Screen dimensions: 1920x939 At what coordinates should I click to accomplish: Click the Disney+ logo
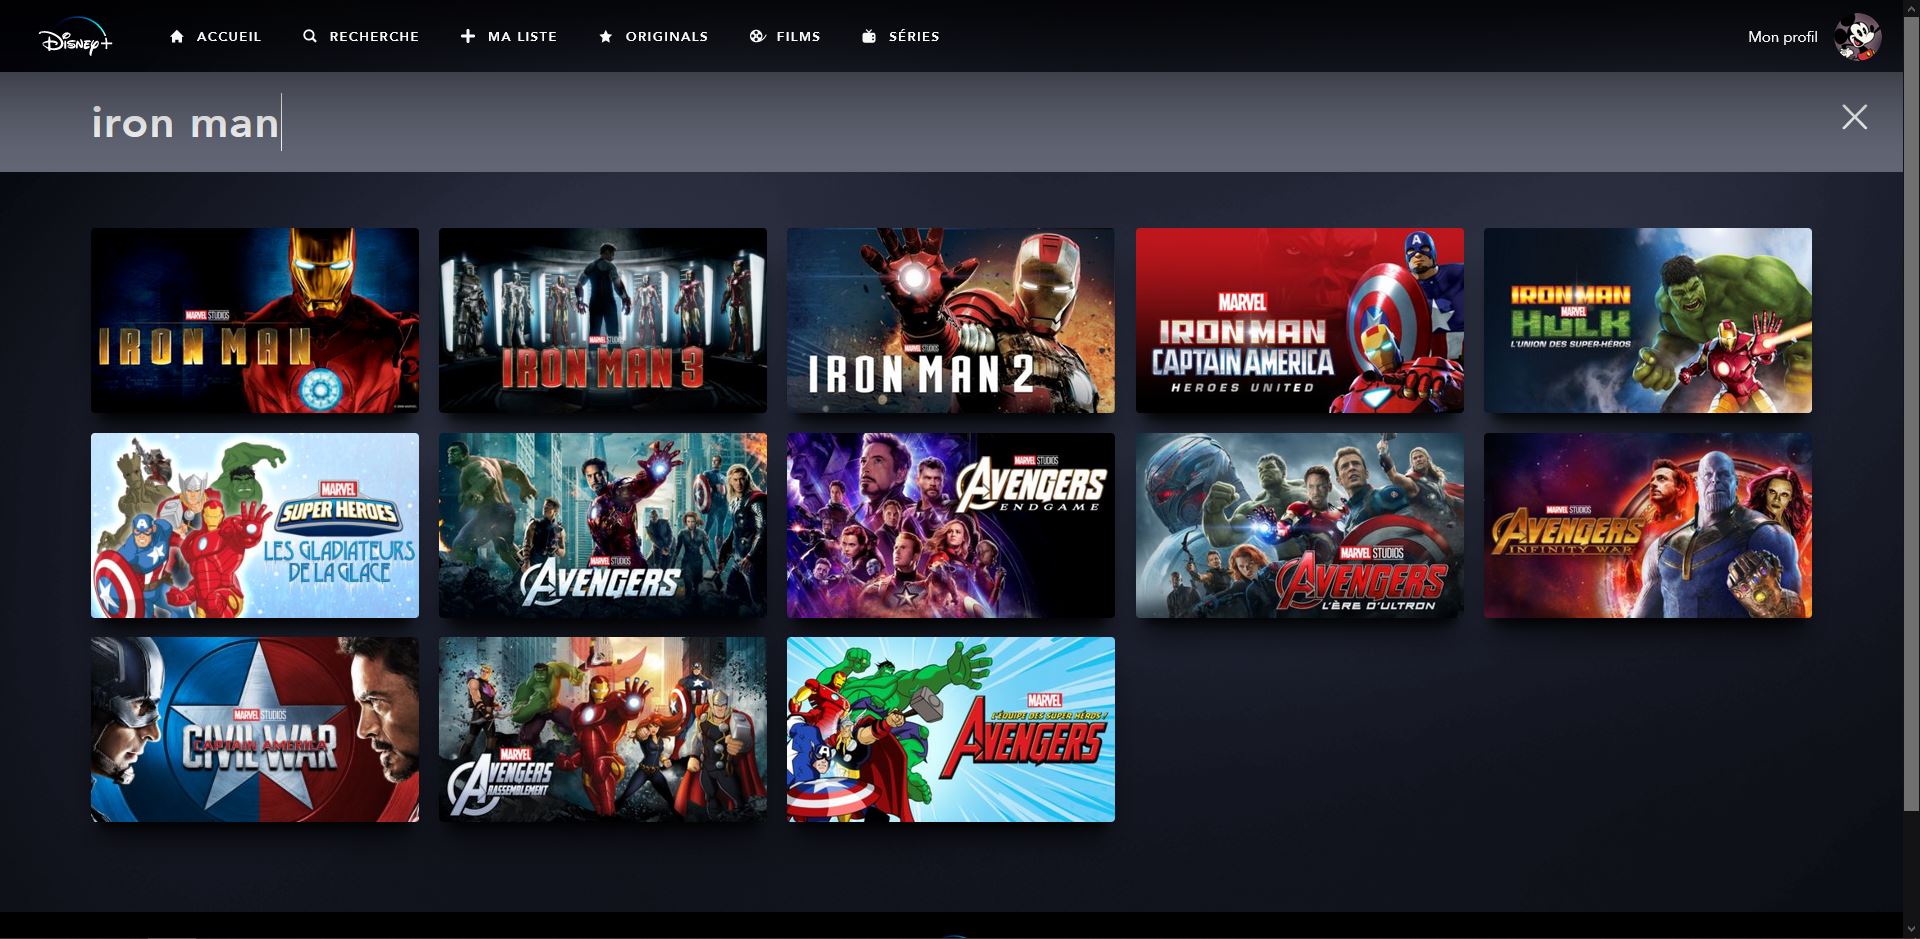pos(75,37)
